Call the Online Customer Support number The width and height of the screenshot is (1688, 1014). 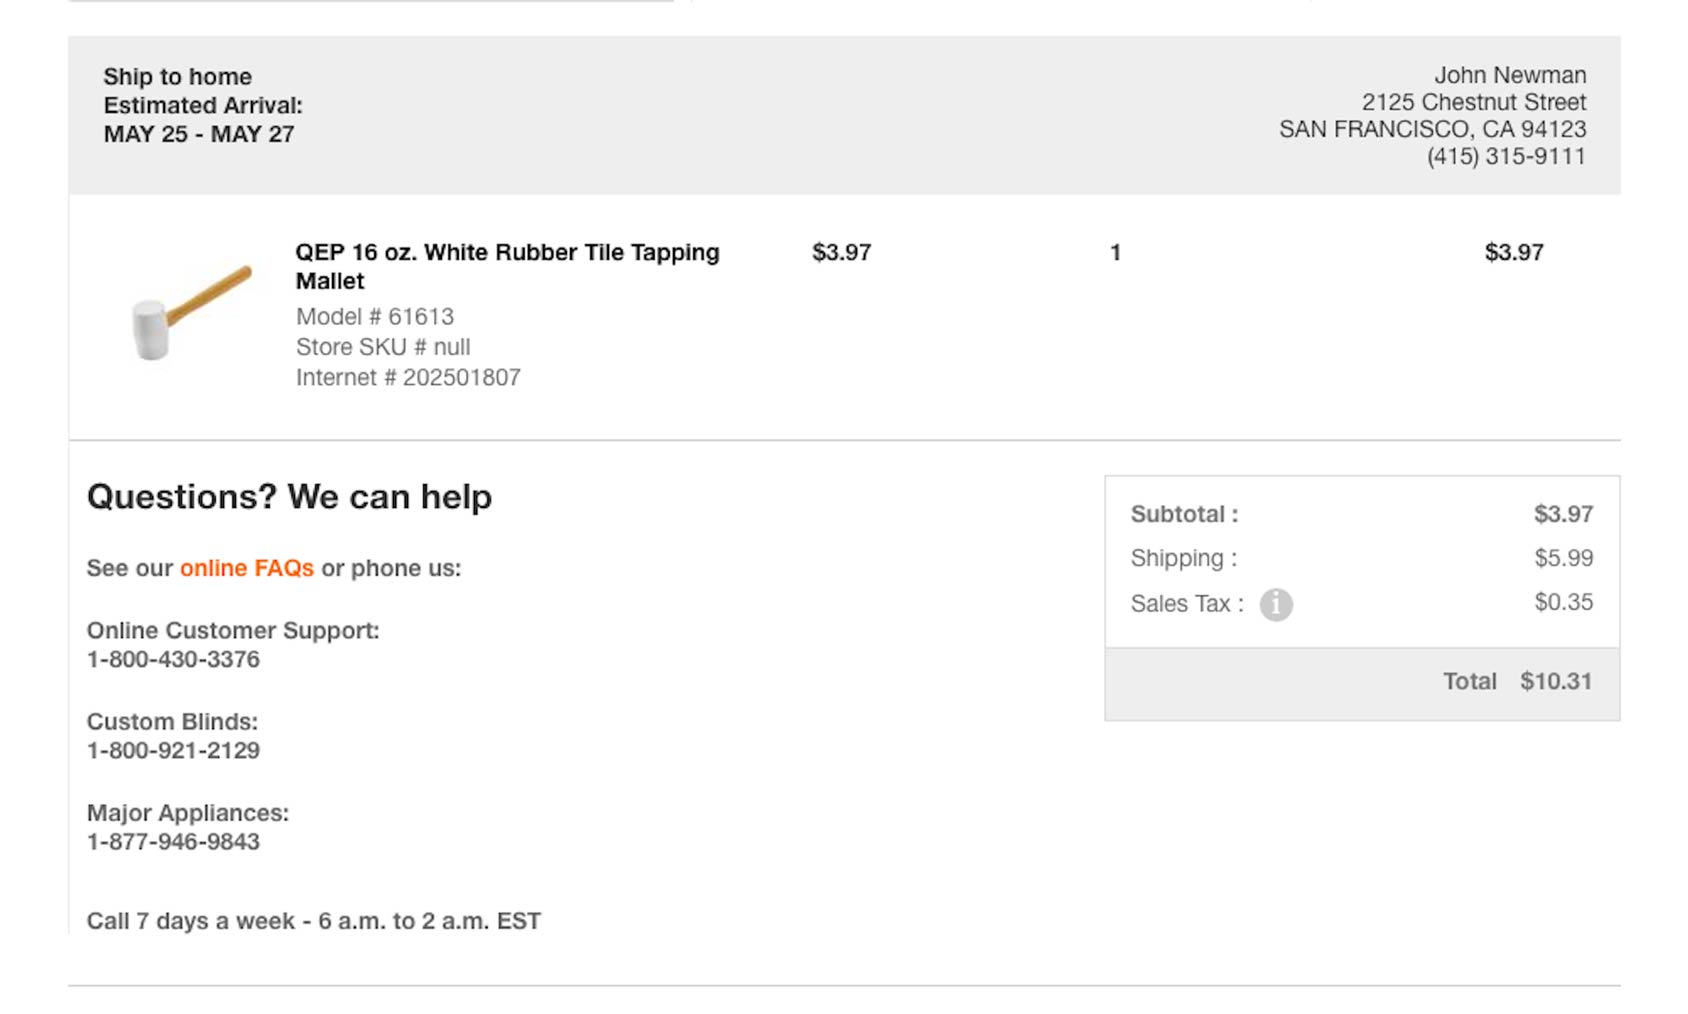[172, 659]
